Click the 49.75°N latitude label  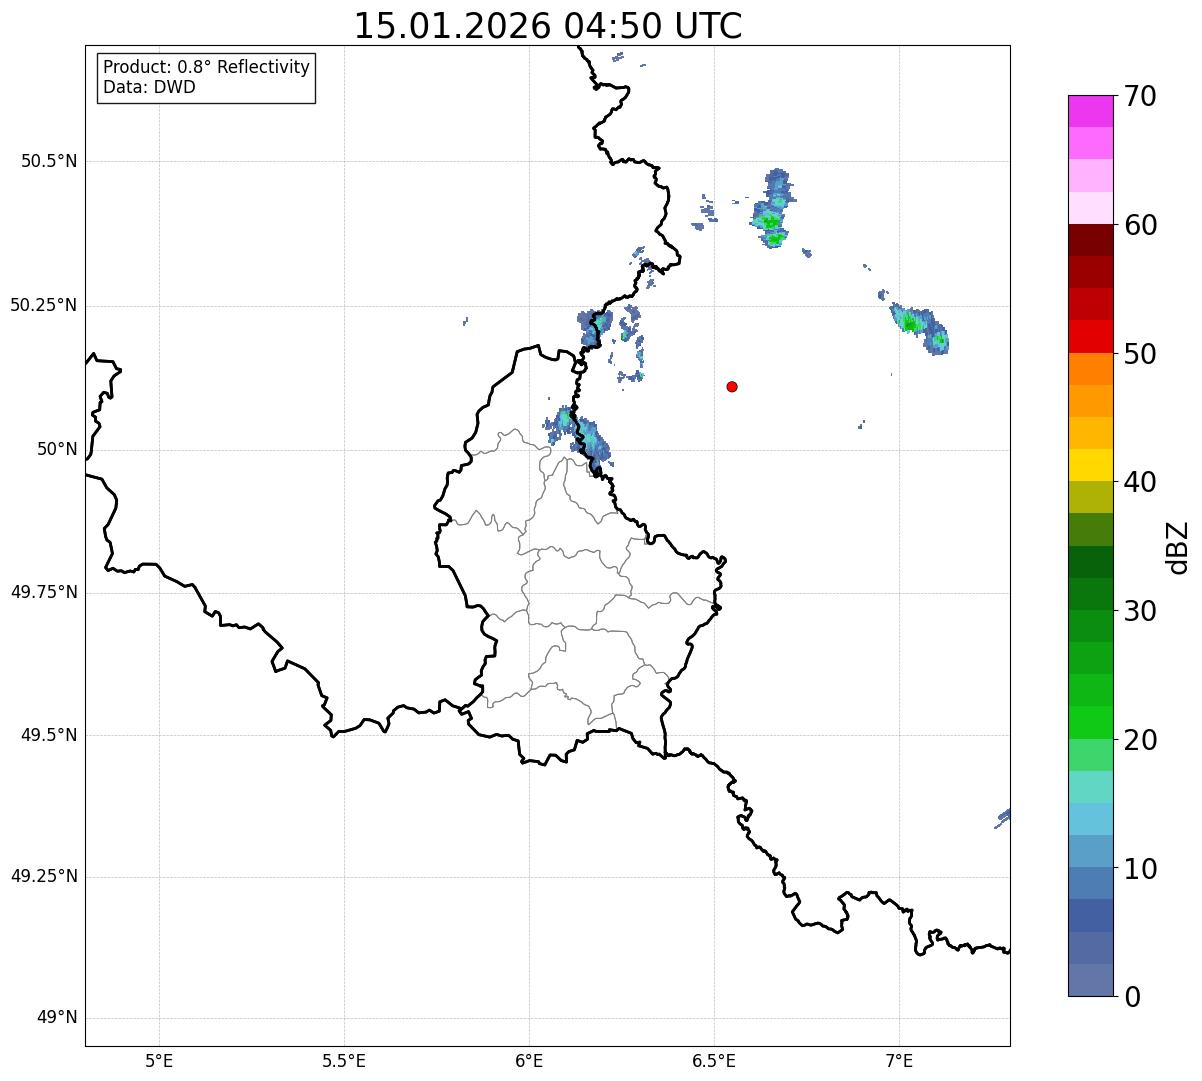pyautogui.click(x=43, y=592)
